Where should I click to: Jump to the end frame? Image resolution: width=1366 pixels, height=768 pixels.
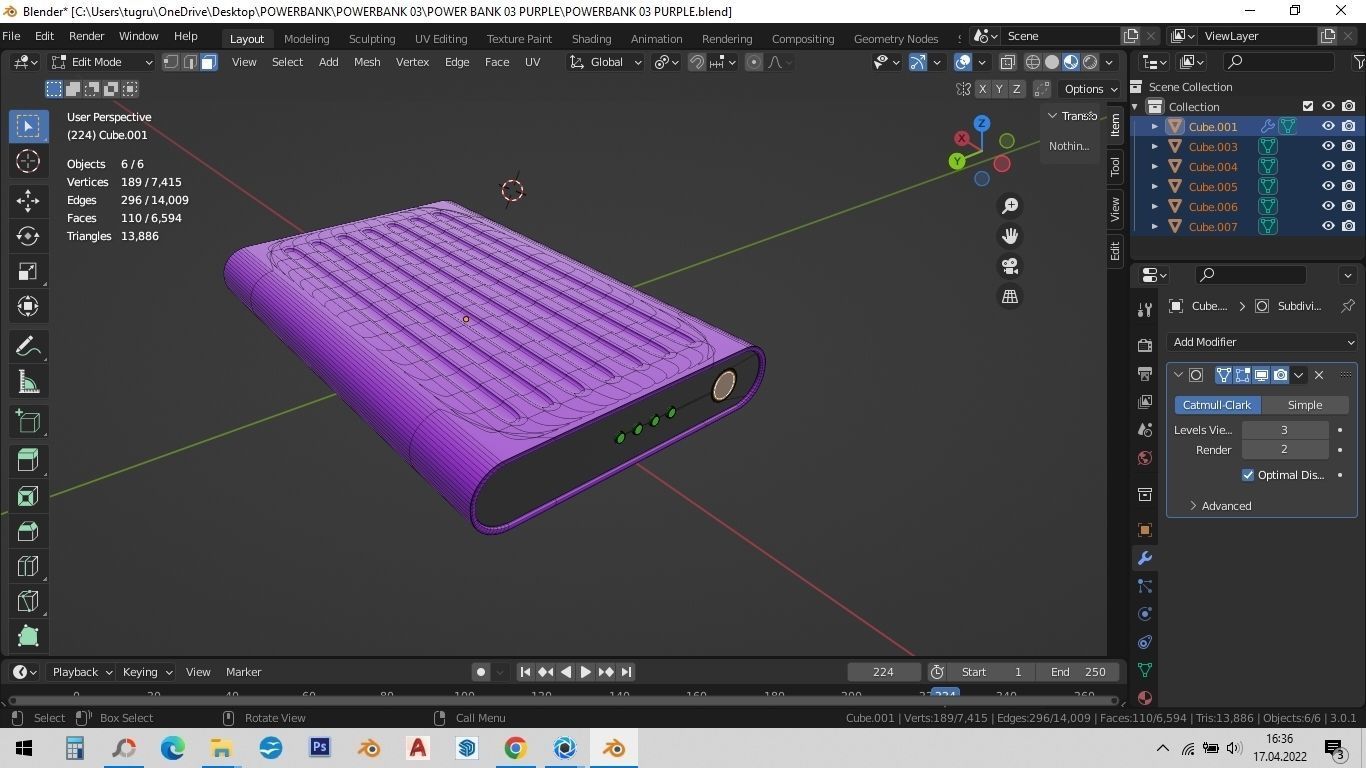[x=626, y=672]
